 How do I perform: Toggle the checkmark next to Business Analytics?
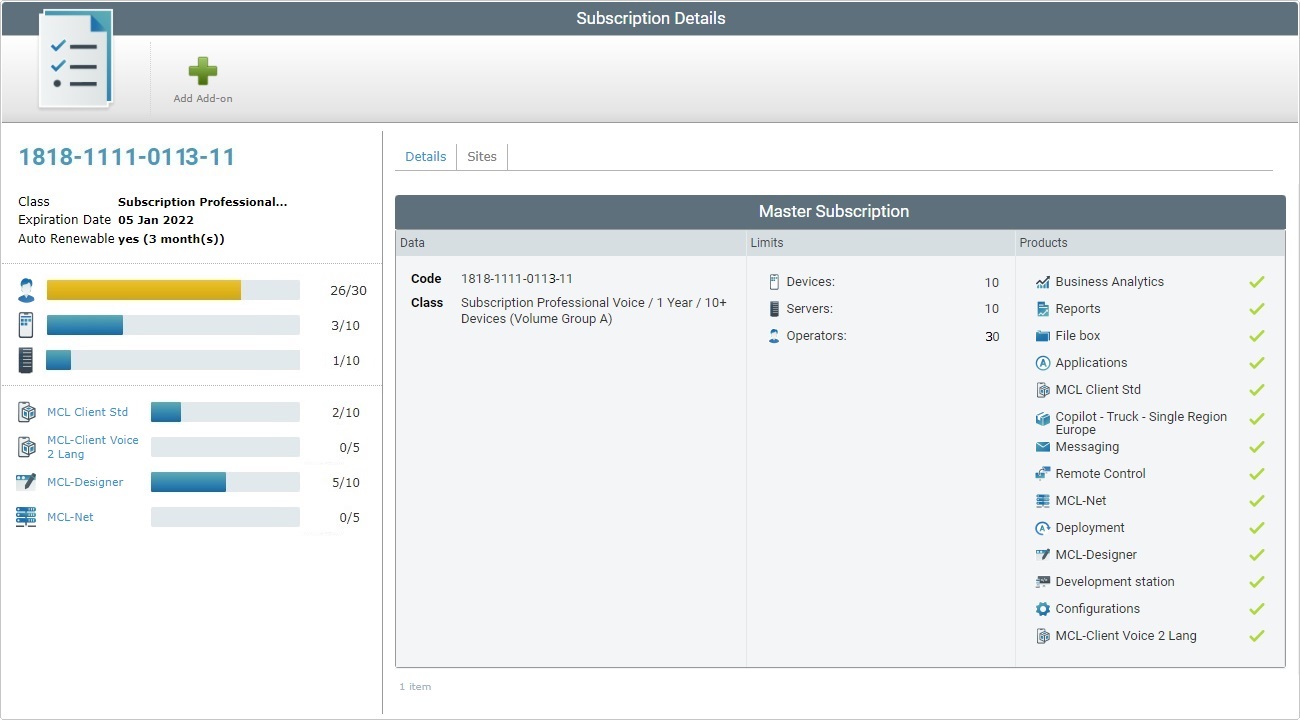(x=1257, y=281)
